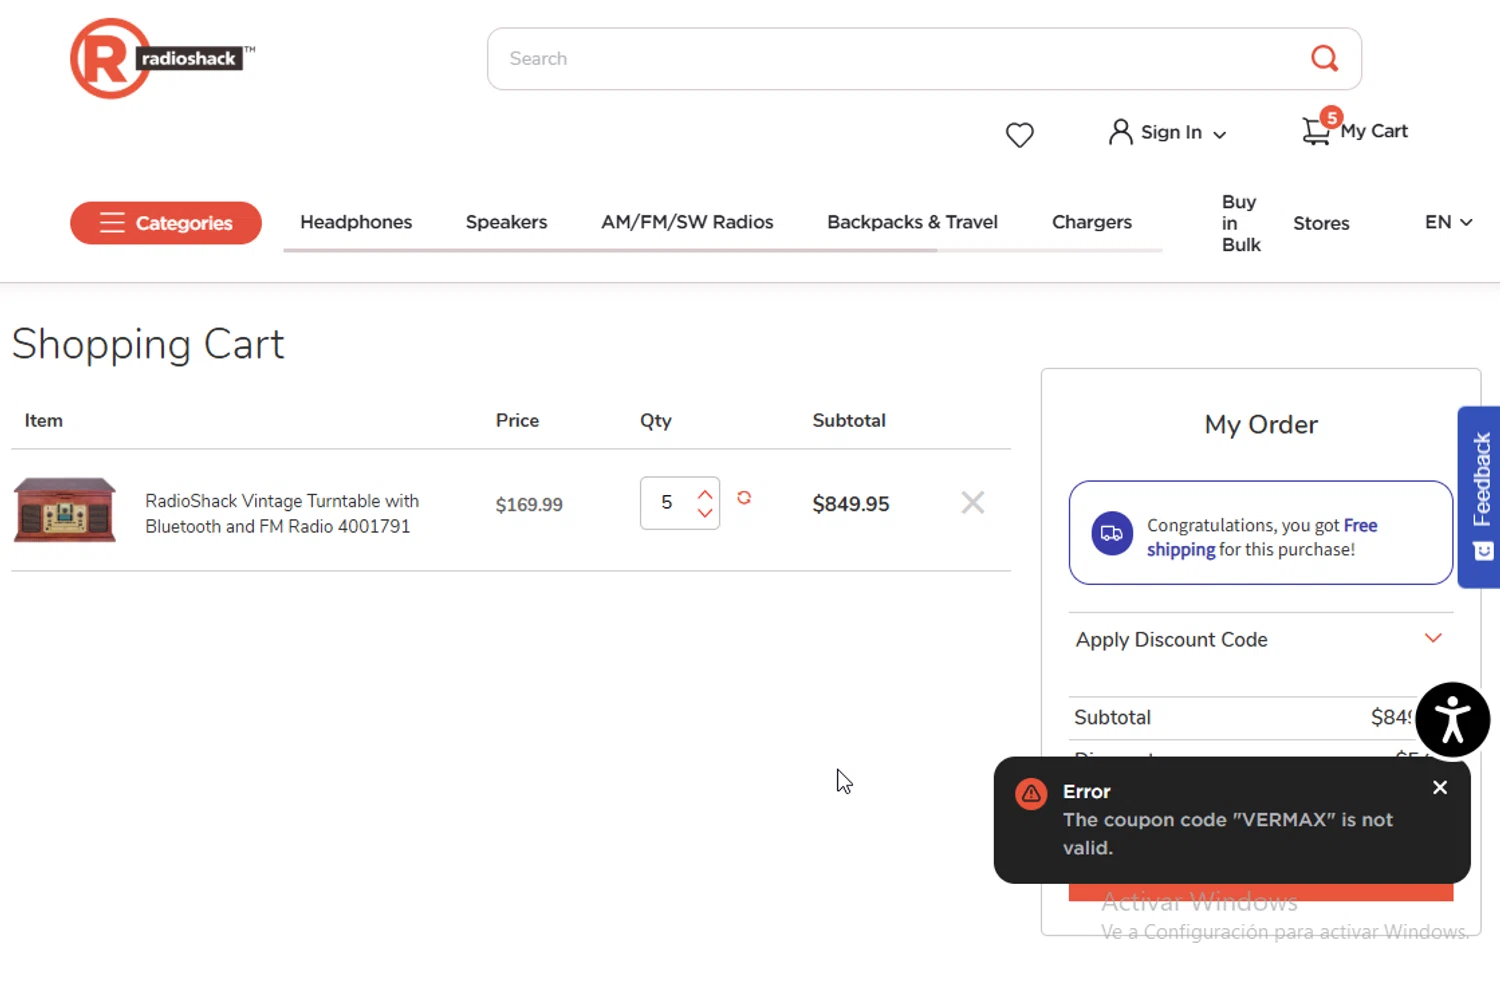Open Chargers category
The height and width of the screenshot is (987, 1500).
click(1092, 222)
